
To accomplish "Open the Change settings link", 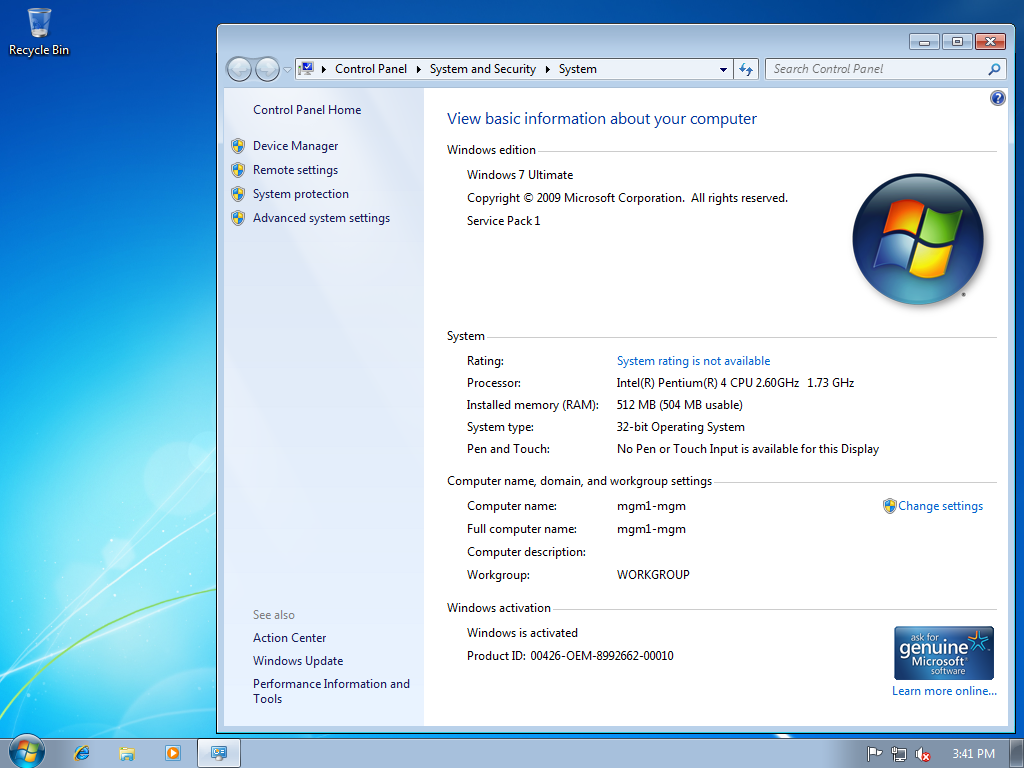I will (x=941, y=506).
